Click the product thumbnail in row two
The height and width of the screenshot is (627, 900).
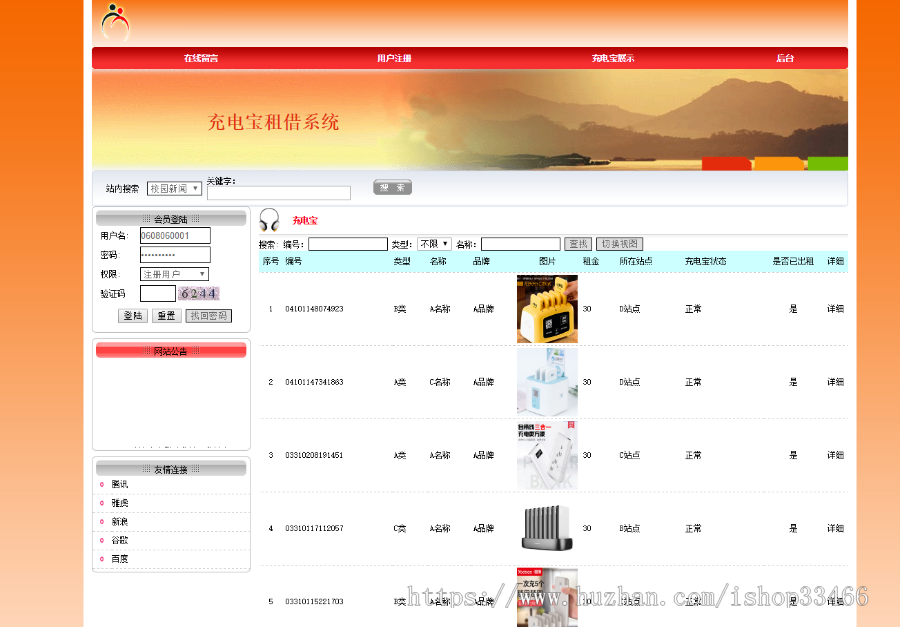click(547, 381)
